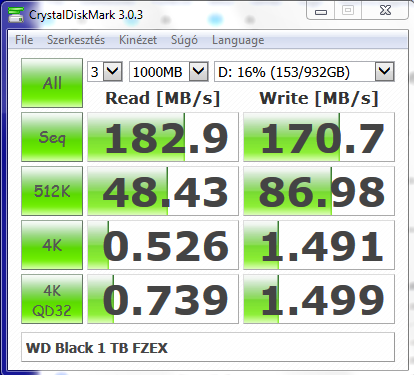Select 4K QD32 read value 0.739
Image resolution: width=414 pixels, height=375 pixels.
(163, 299)
